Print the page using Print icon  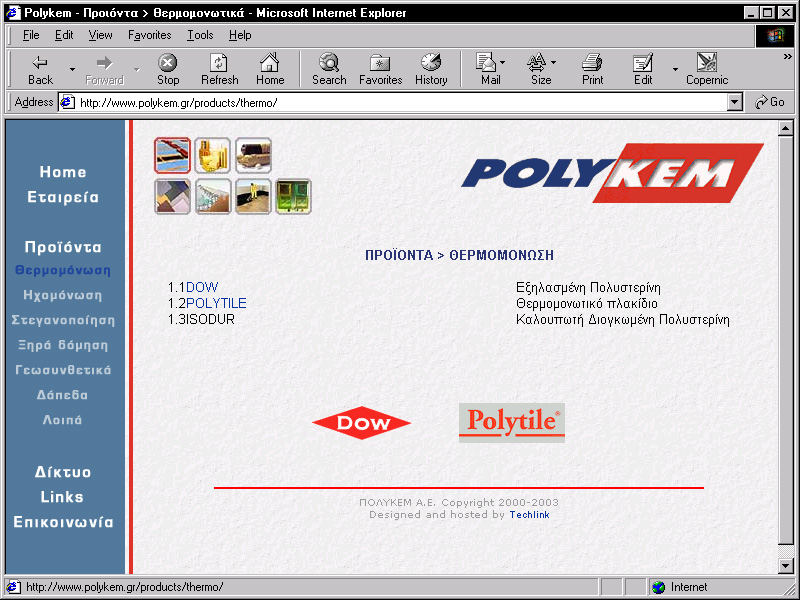pos(592,69)
